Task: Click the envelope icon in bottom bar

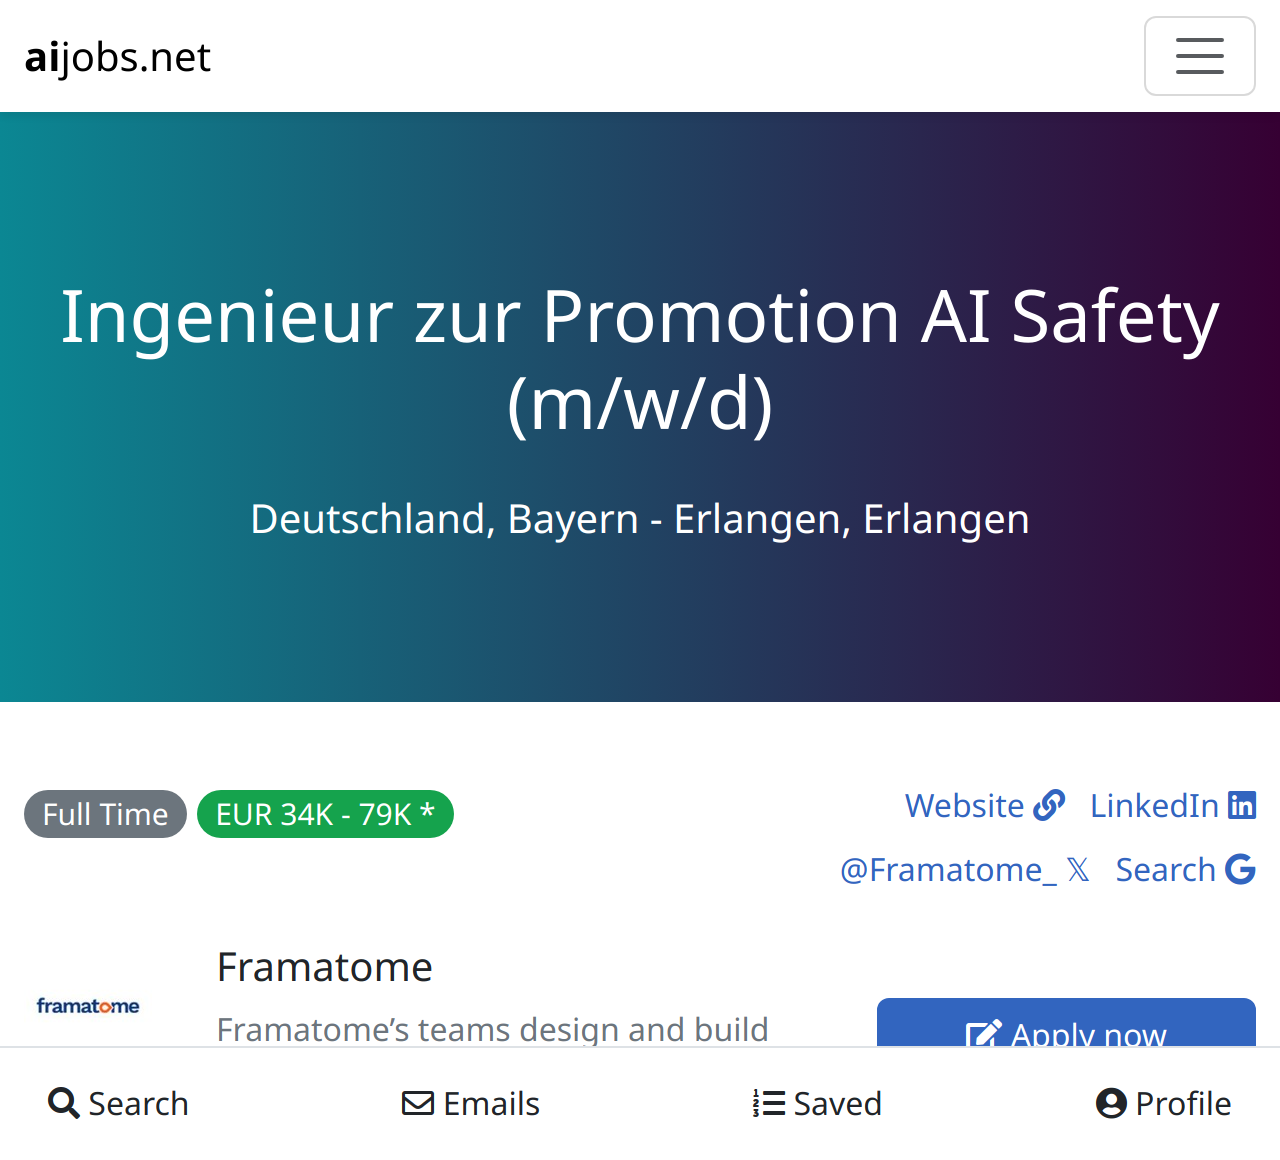Action: tap(418, 1103)
